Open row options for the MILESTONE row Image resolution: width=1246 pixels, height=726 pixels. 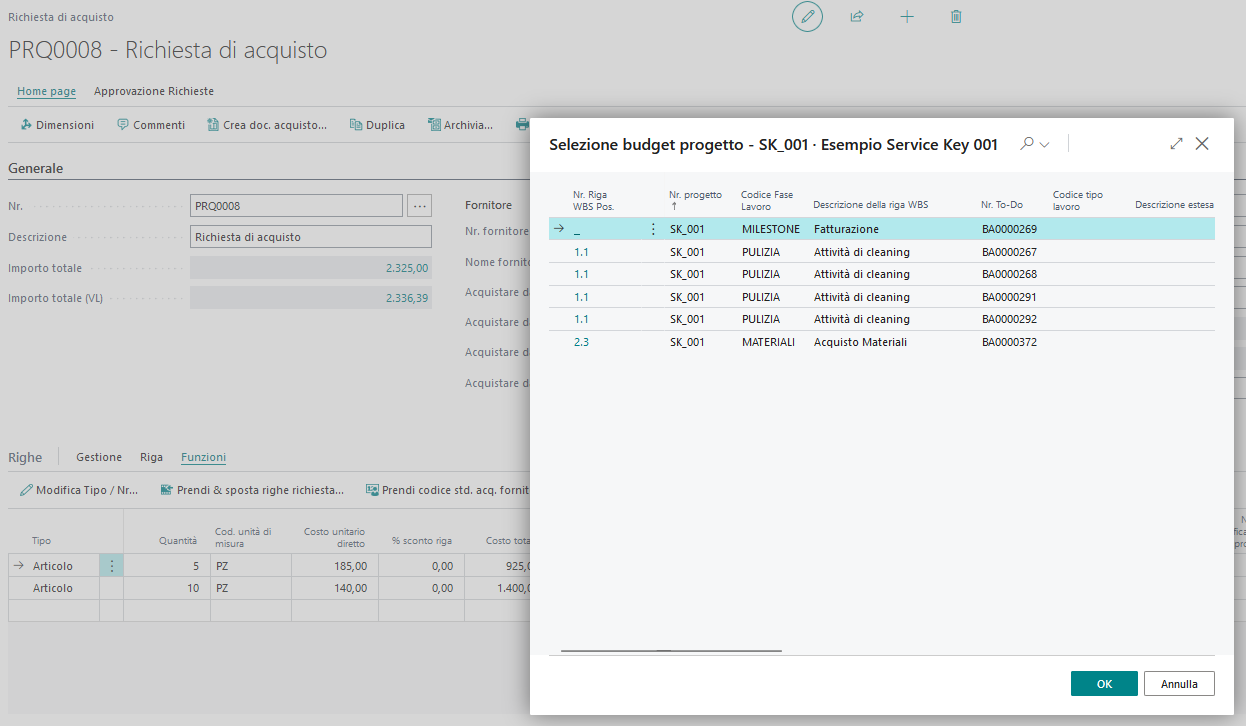[x=653, y=229]
